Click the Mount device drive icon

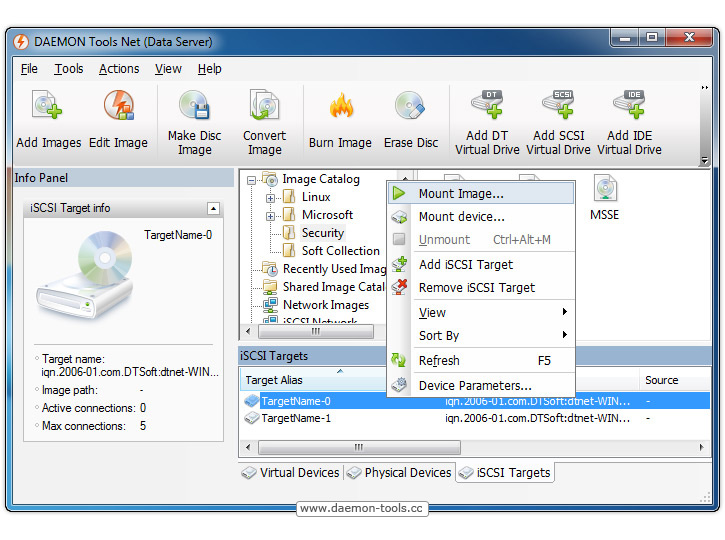[x=399, y=216]
